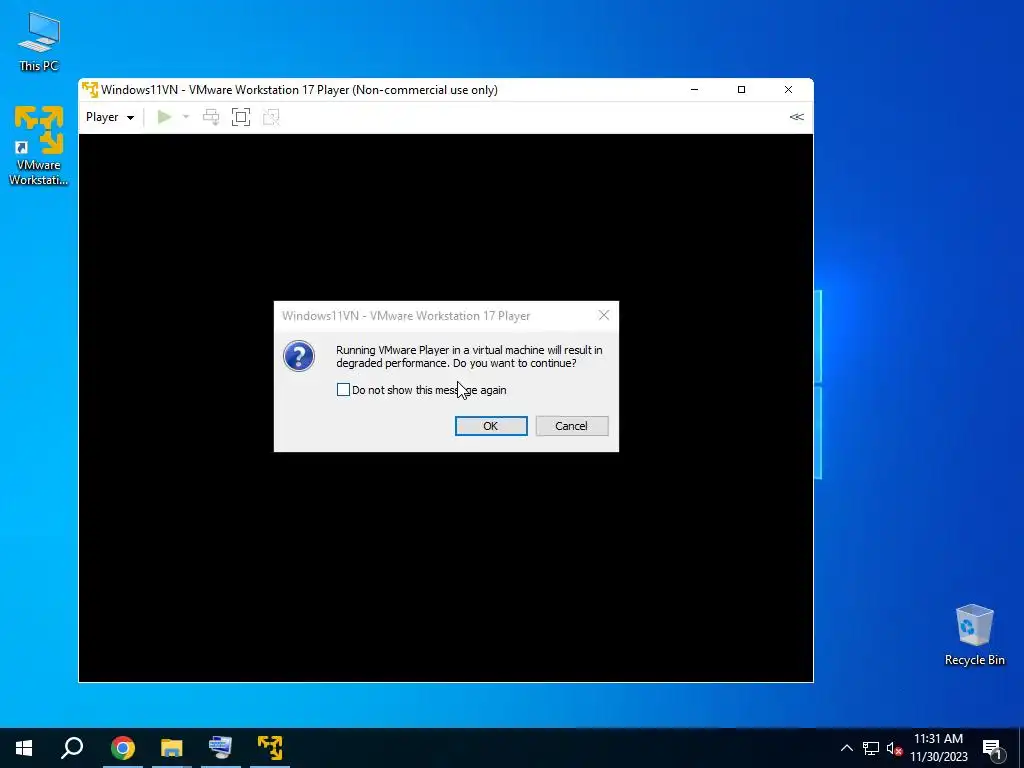Open File Explorer from taskbar

click(x=172, y=748)
